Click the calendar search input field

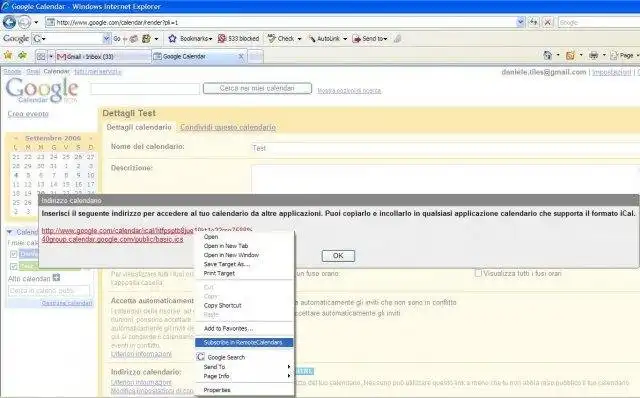(145, 89)
